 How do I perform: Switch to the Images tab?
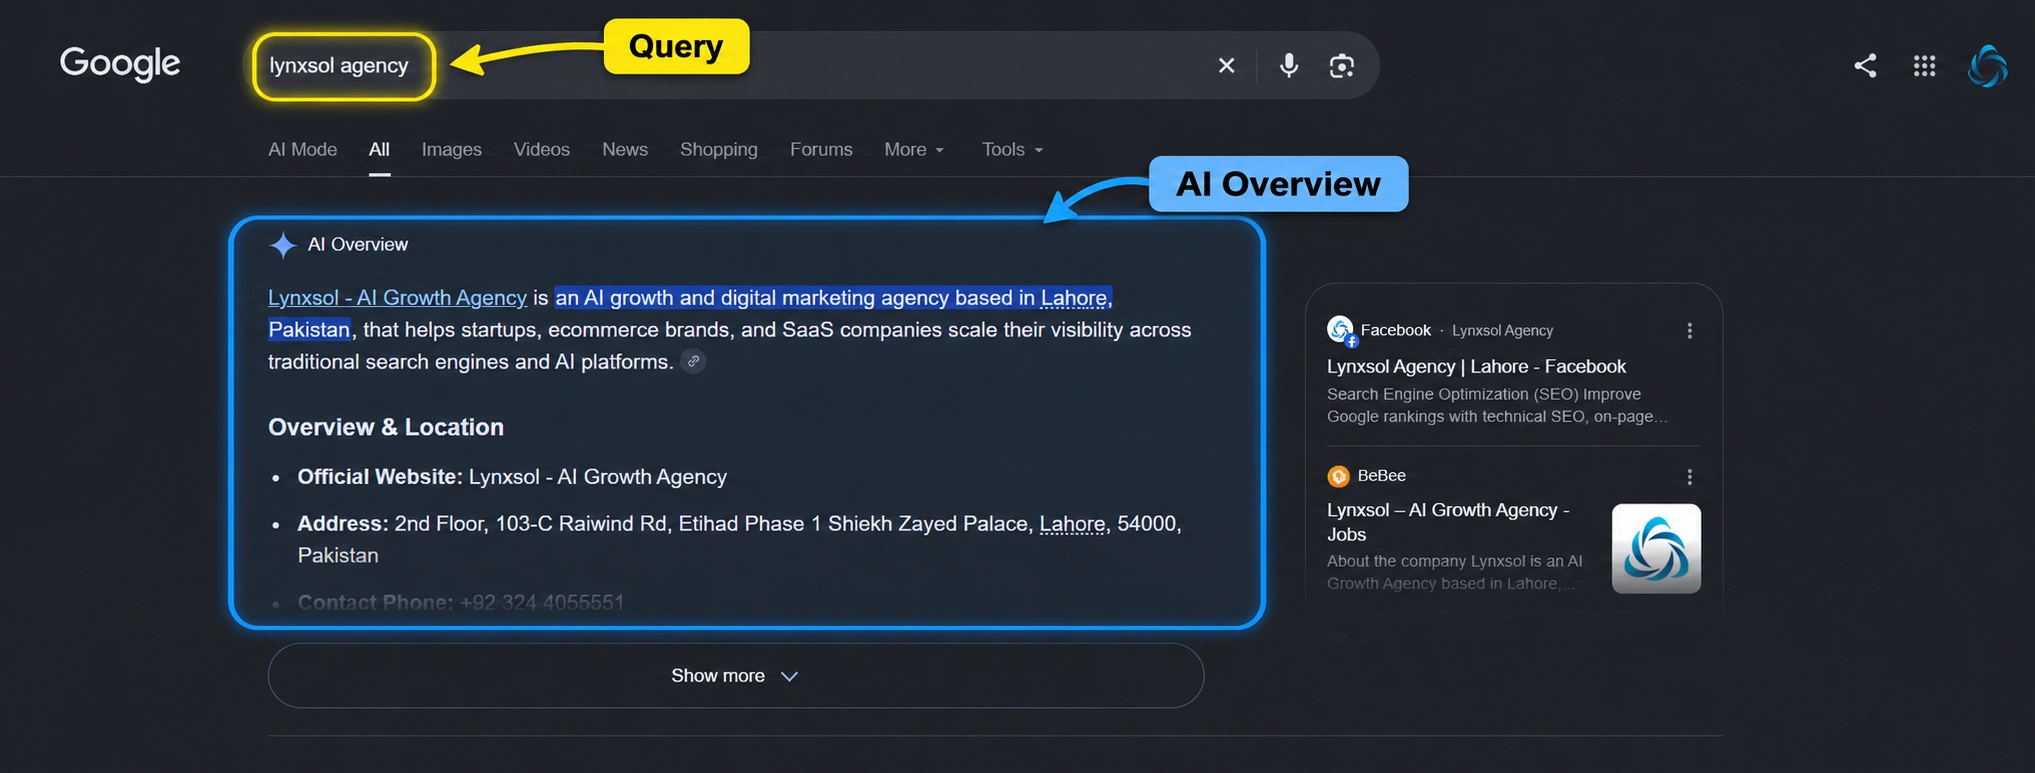[x=452, y=149]
